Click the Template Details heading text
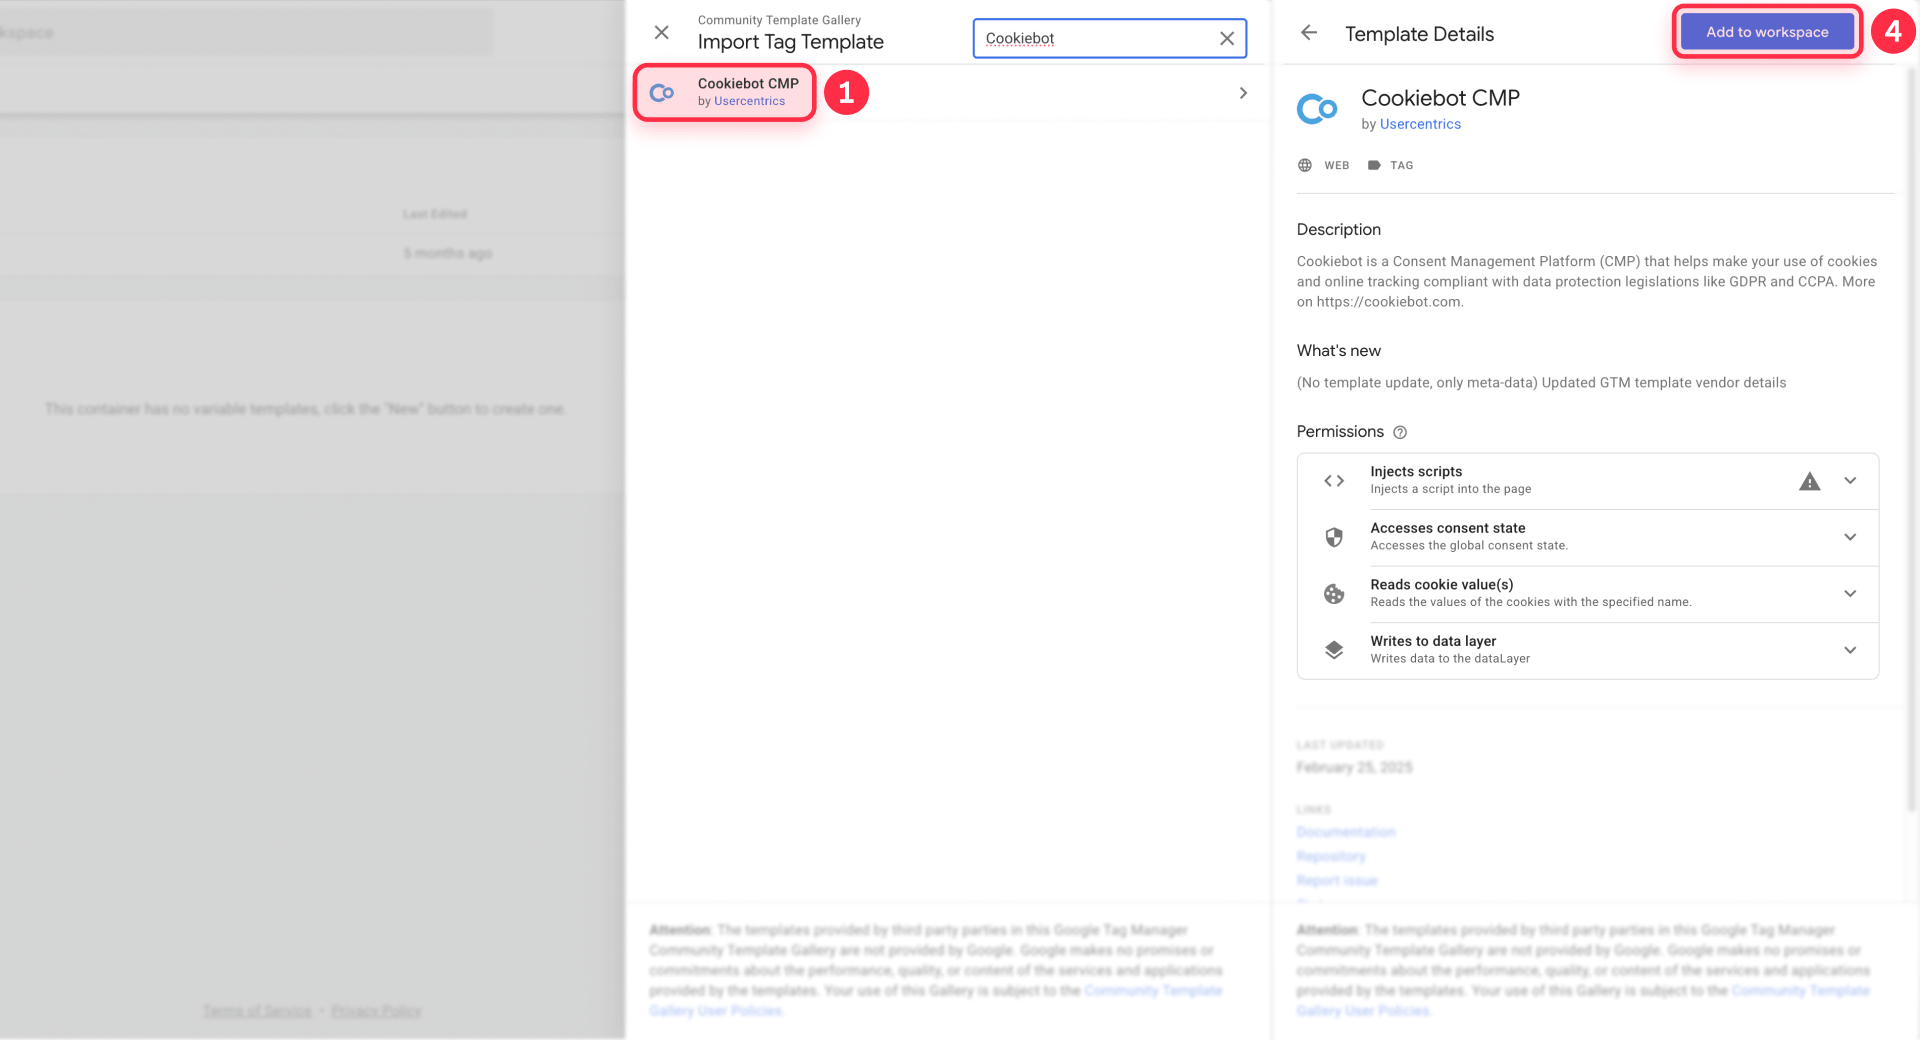This screenshot has height=1040, width=1920. [1419, 34]
